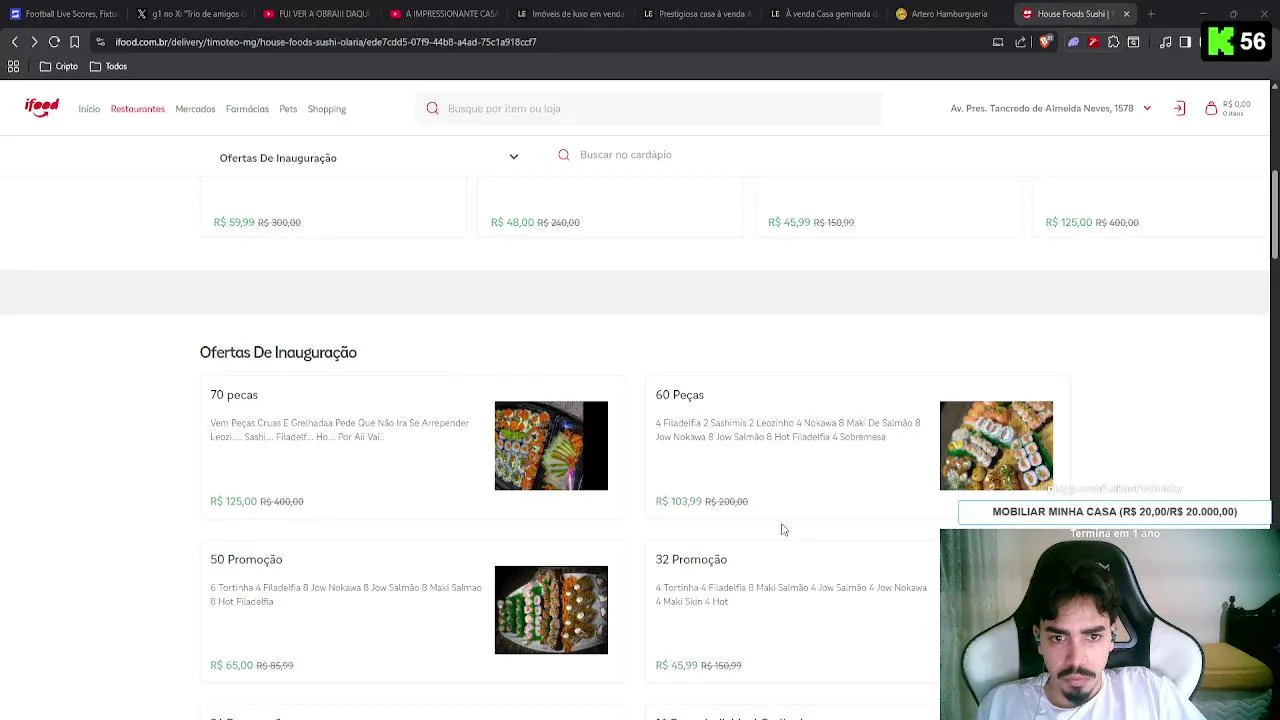1280x720 pixels.
Task: Click the tab search window icon
Action: pyautogui.click(x=1133, y=42)
